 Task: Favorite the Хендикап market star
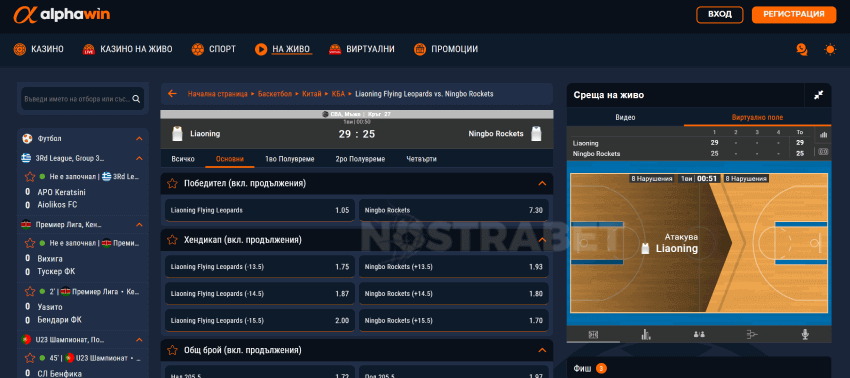click(172, 239)
